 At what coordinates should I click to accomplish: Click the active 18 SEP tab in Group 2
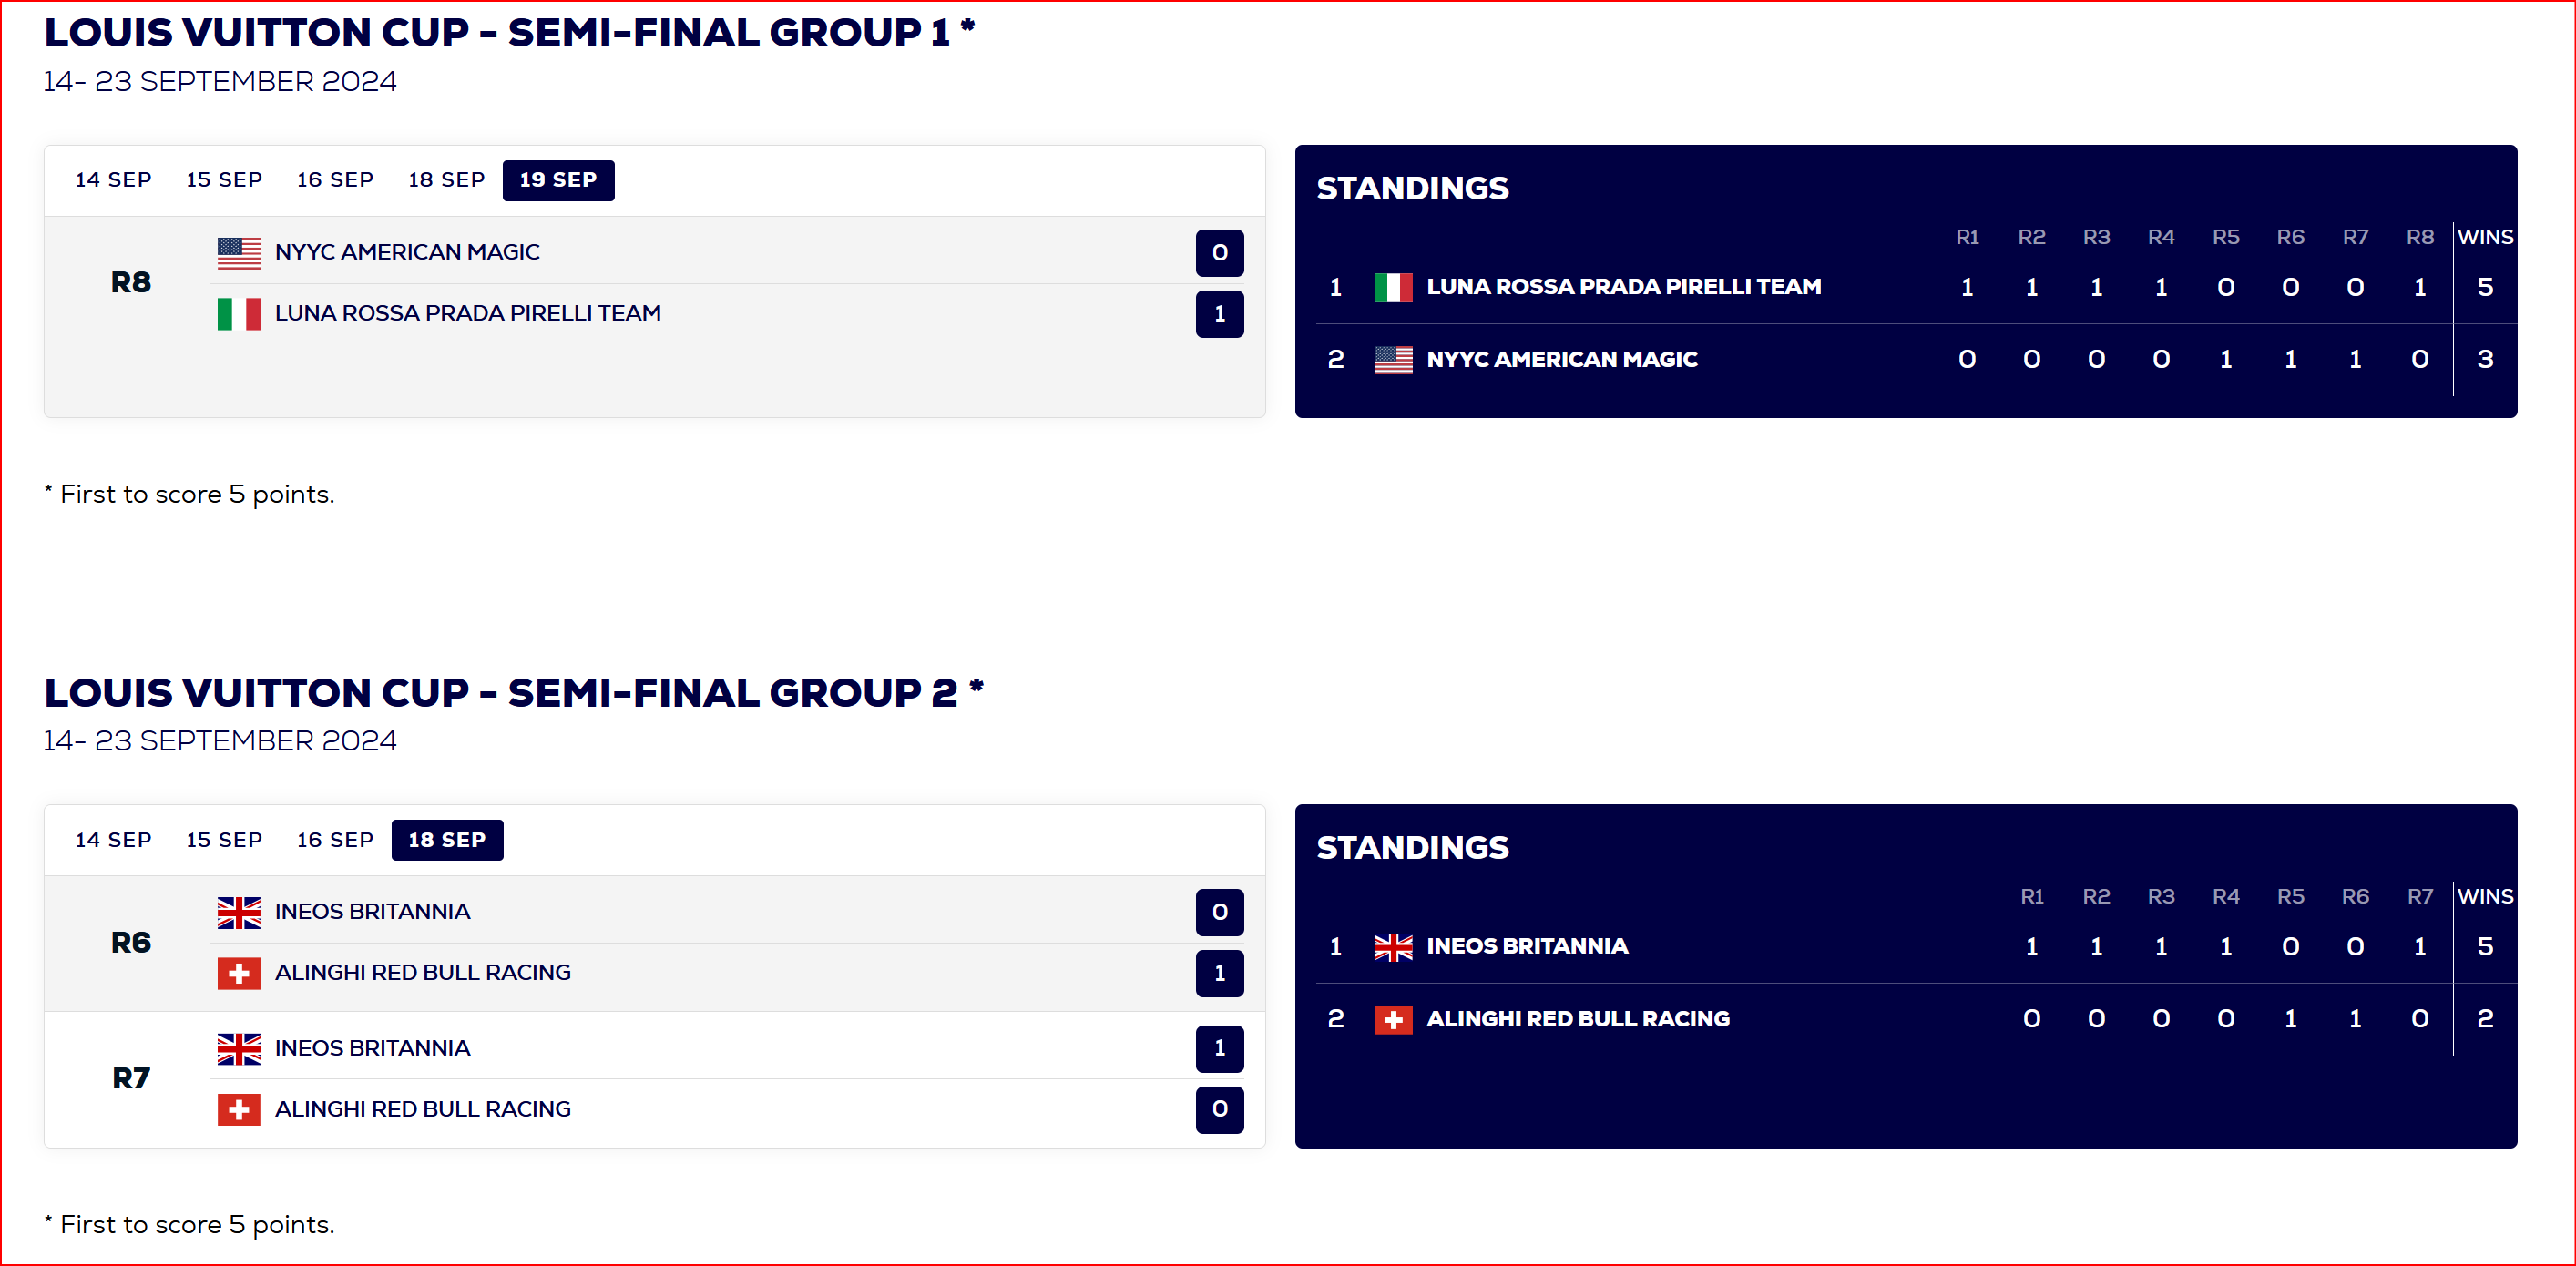point(447,840)
